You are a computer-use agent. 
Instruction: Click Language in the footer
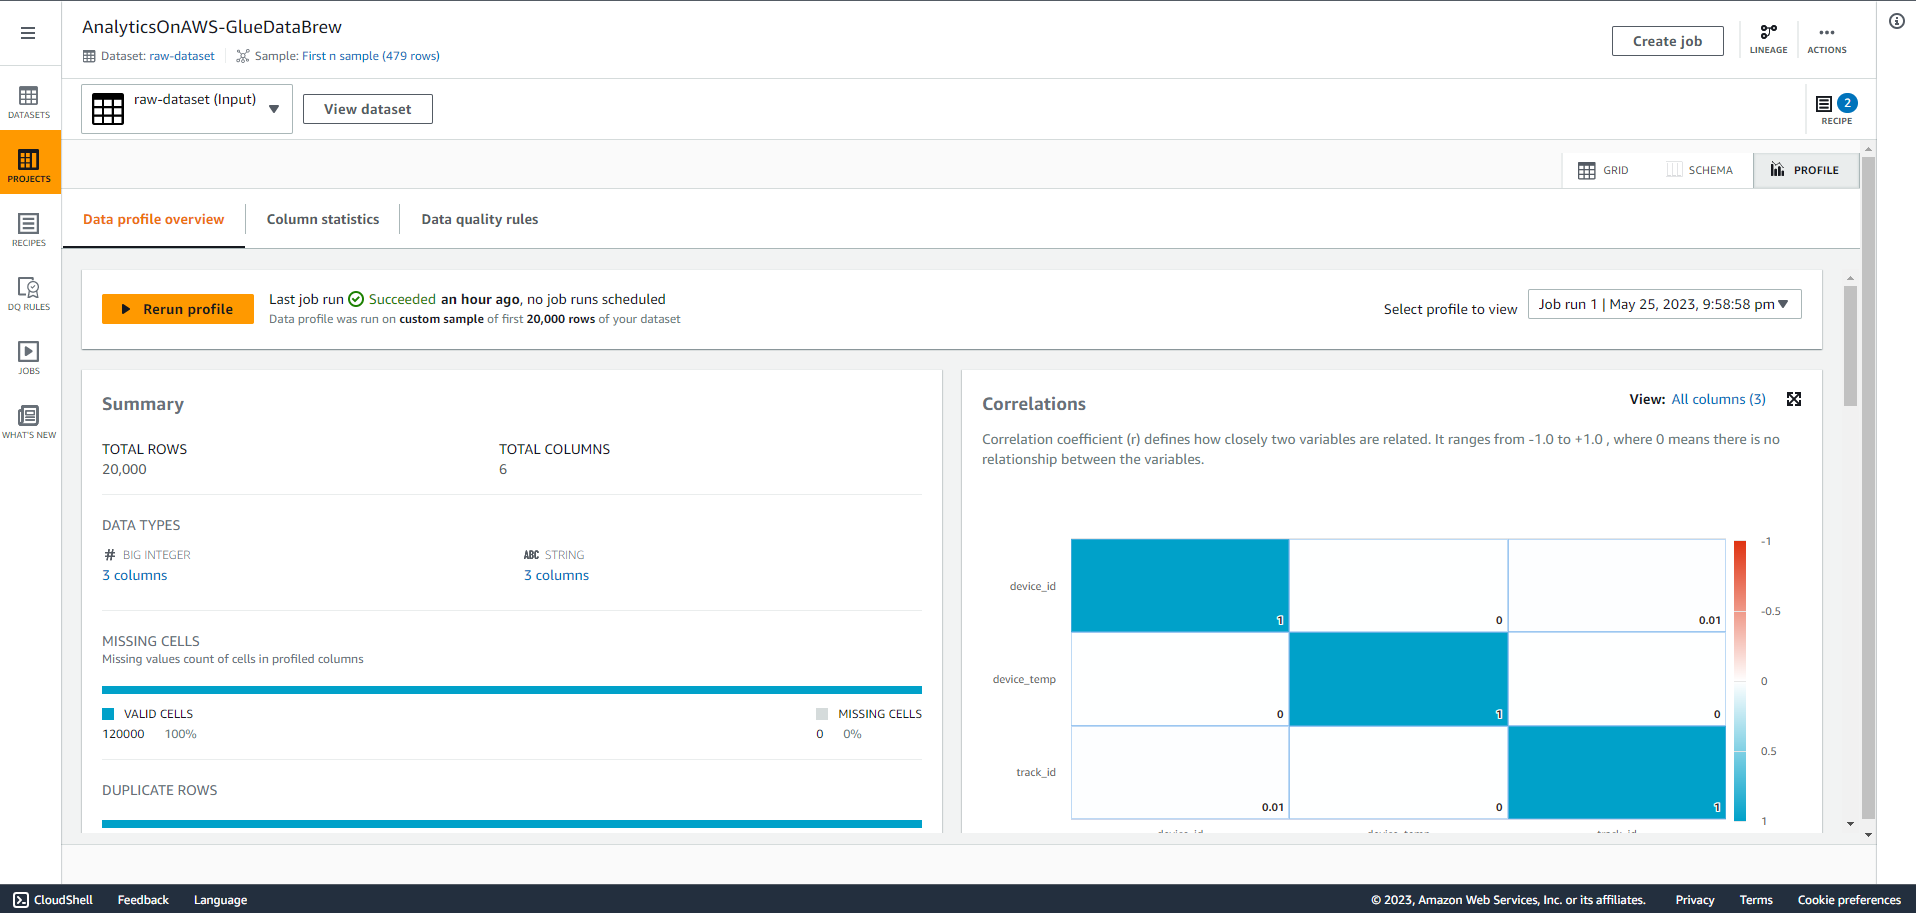point(220,900)
